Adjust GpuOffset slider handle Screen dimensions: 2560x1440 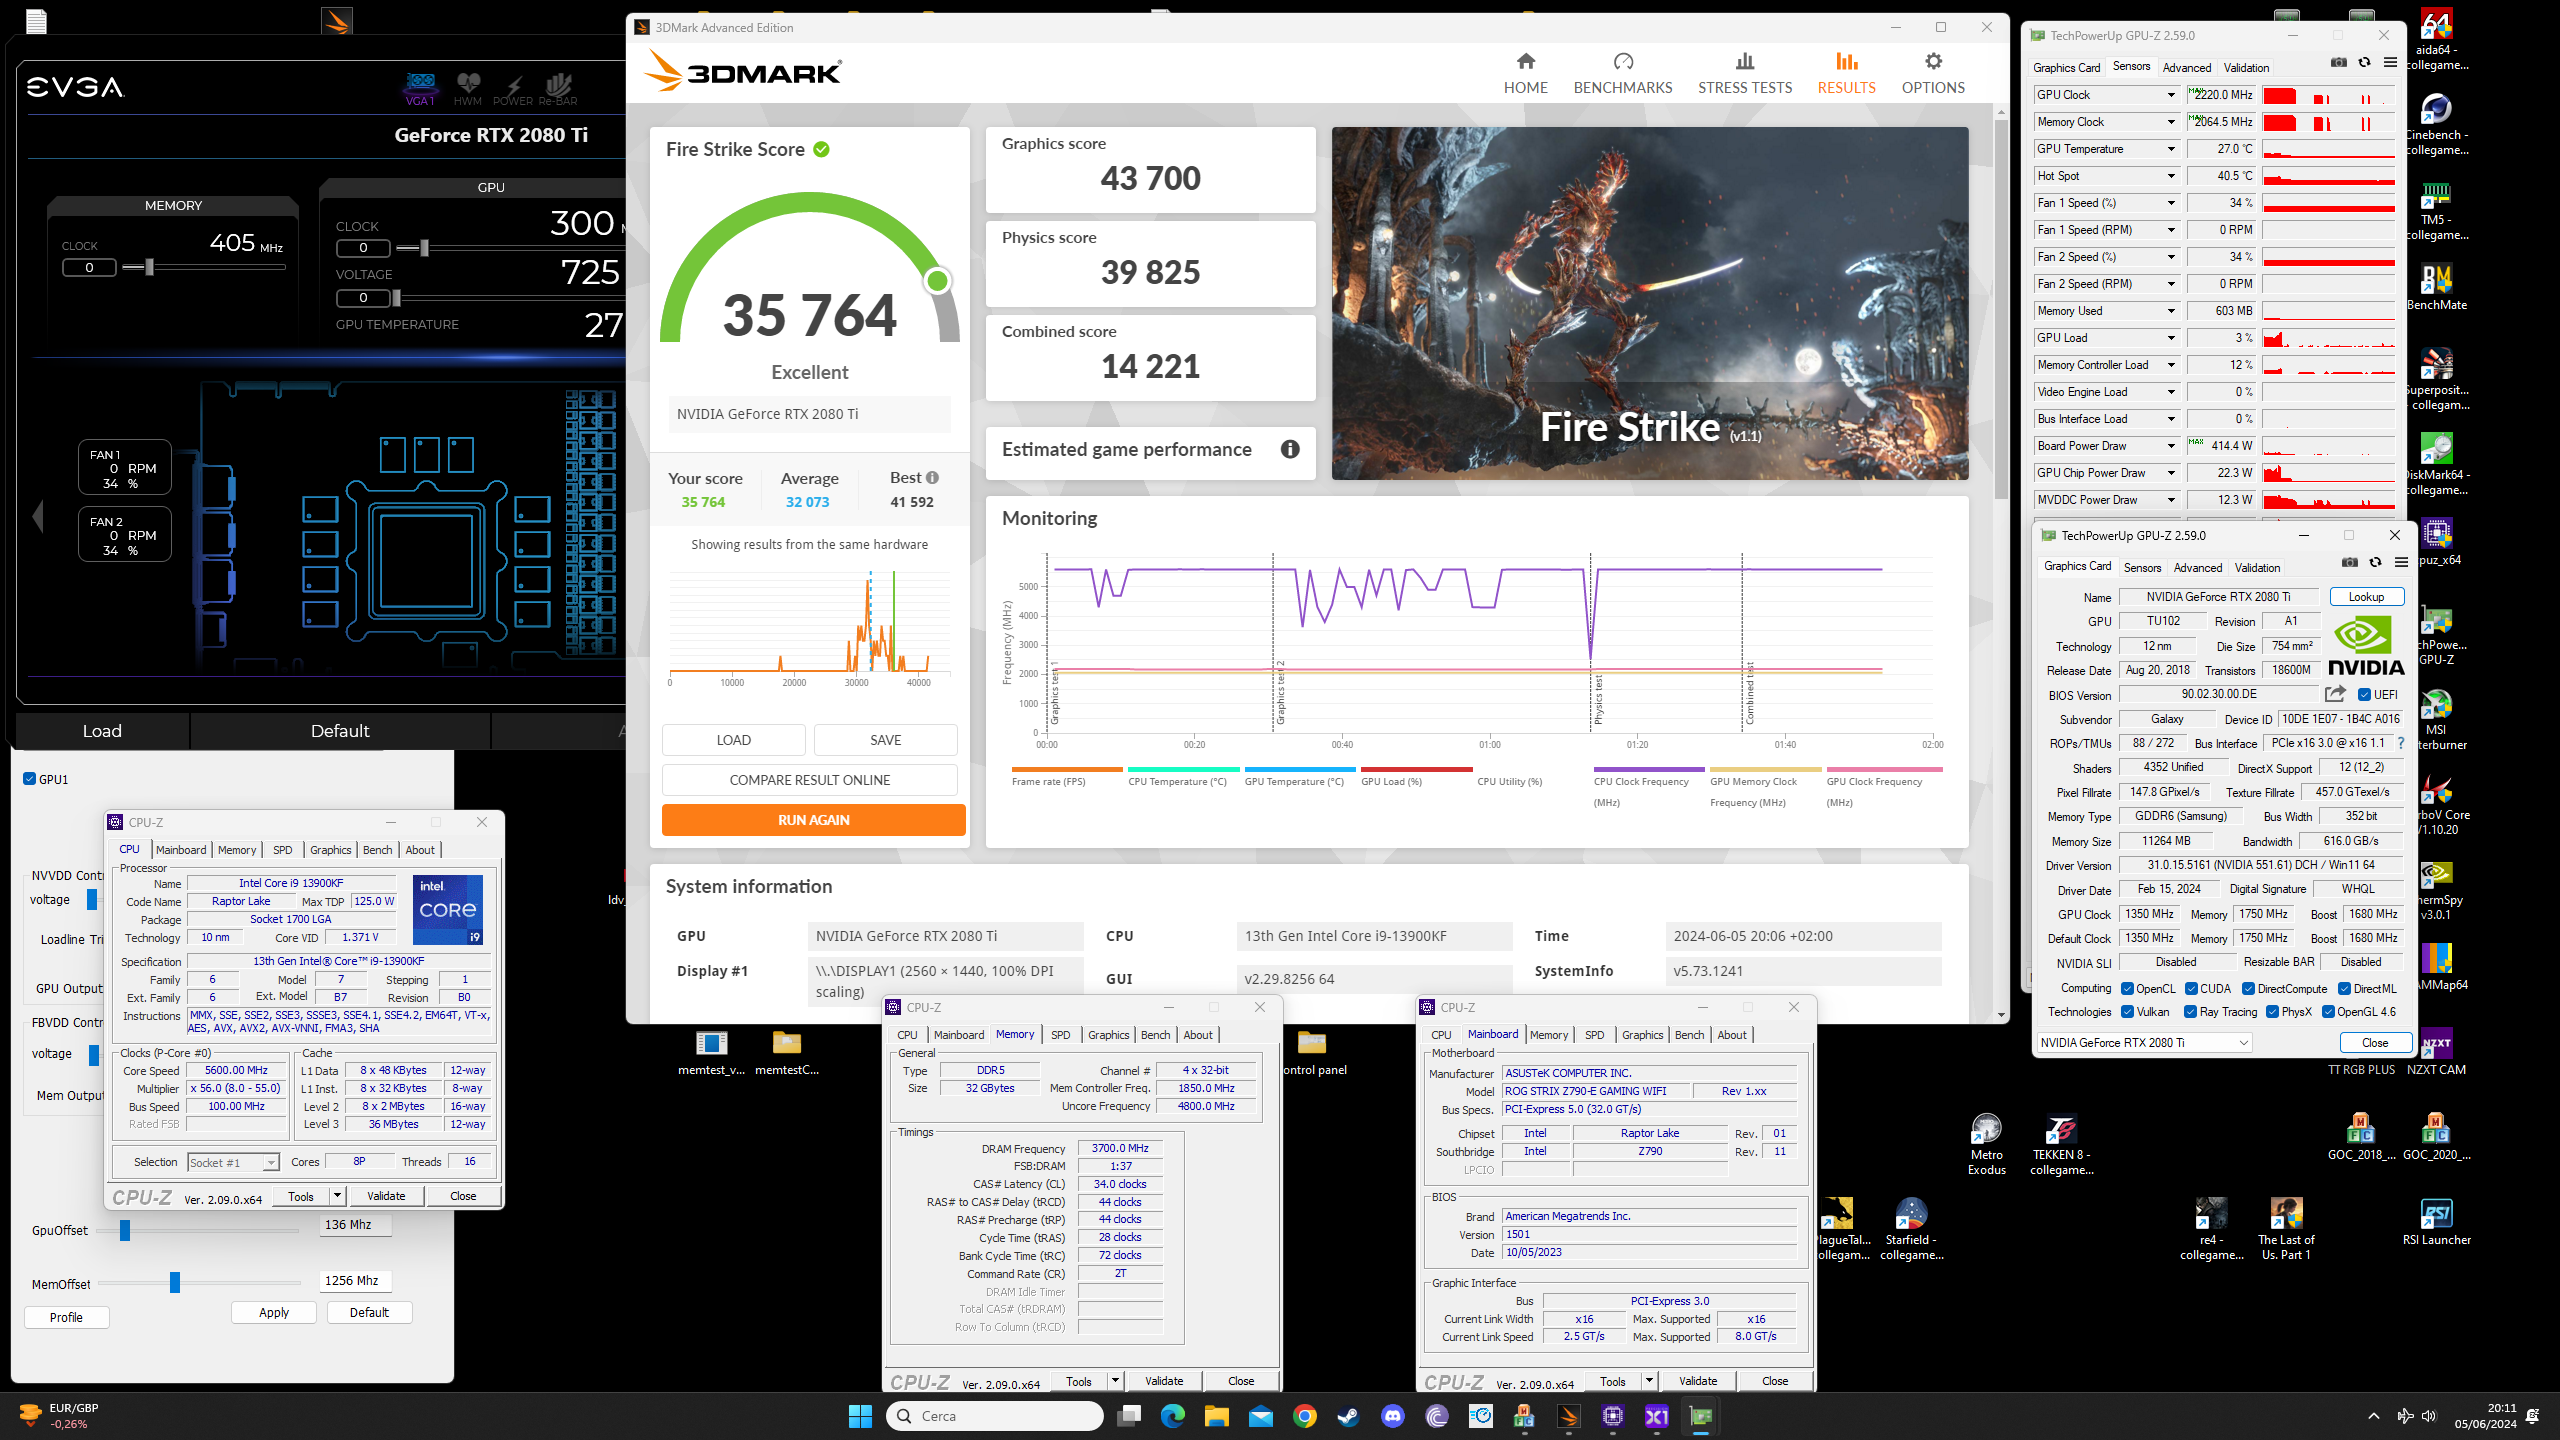click(125, 1230)
